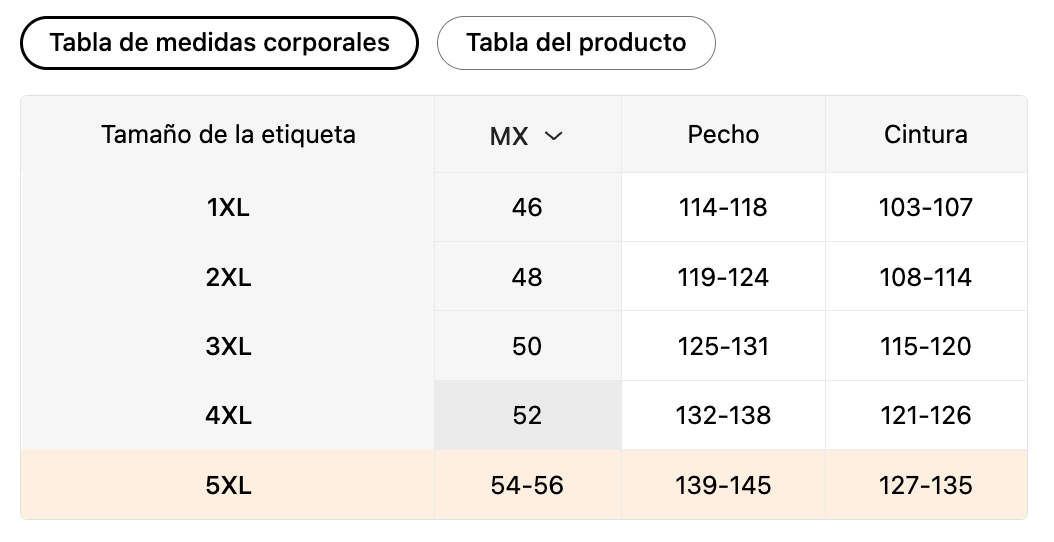Click chest measurement 114-118 cell
The image size is (1054, 542).
click(723, 207)
